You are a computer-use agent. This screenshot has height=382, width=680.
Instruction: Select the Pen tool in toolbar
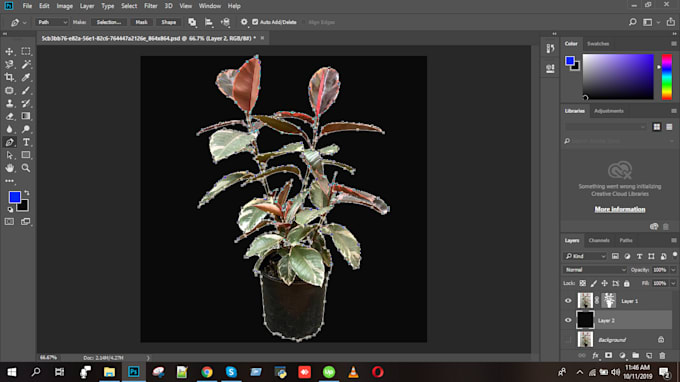9,142
